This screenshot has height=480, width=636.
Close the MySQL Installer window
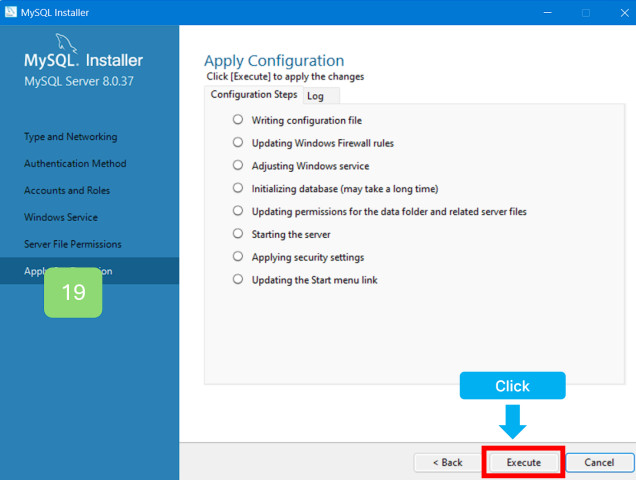pyautogui.click(x=624, y=13)
